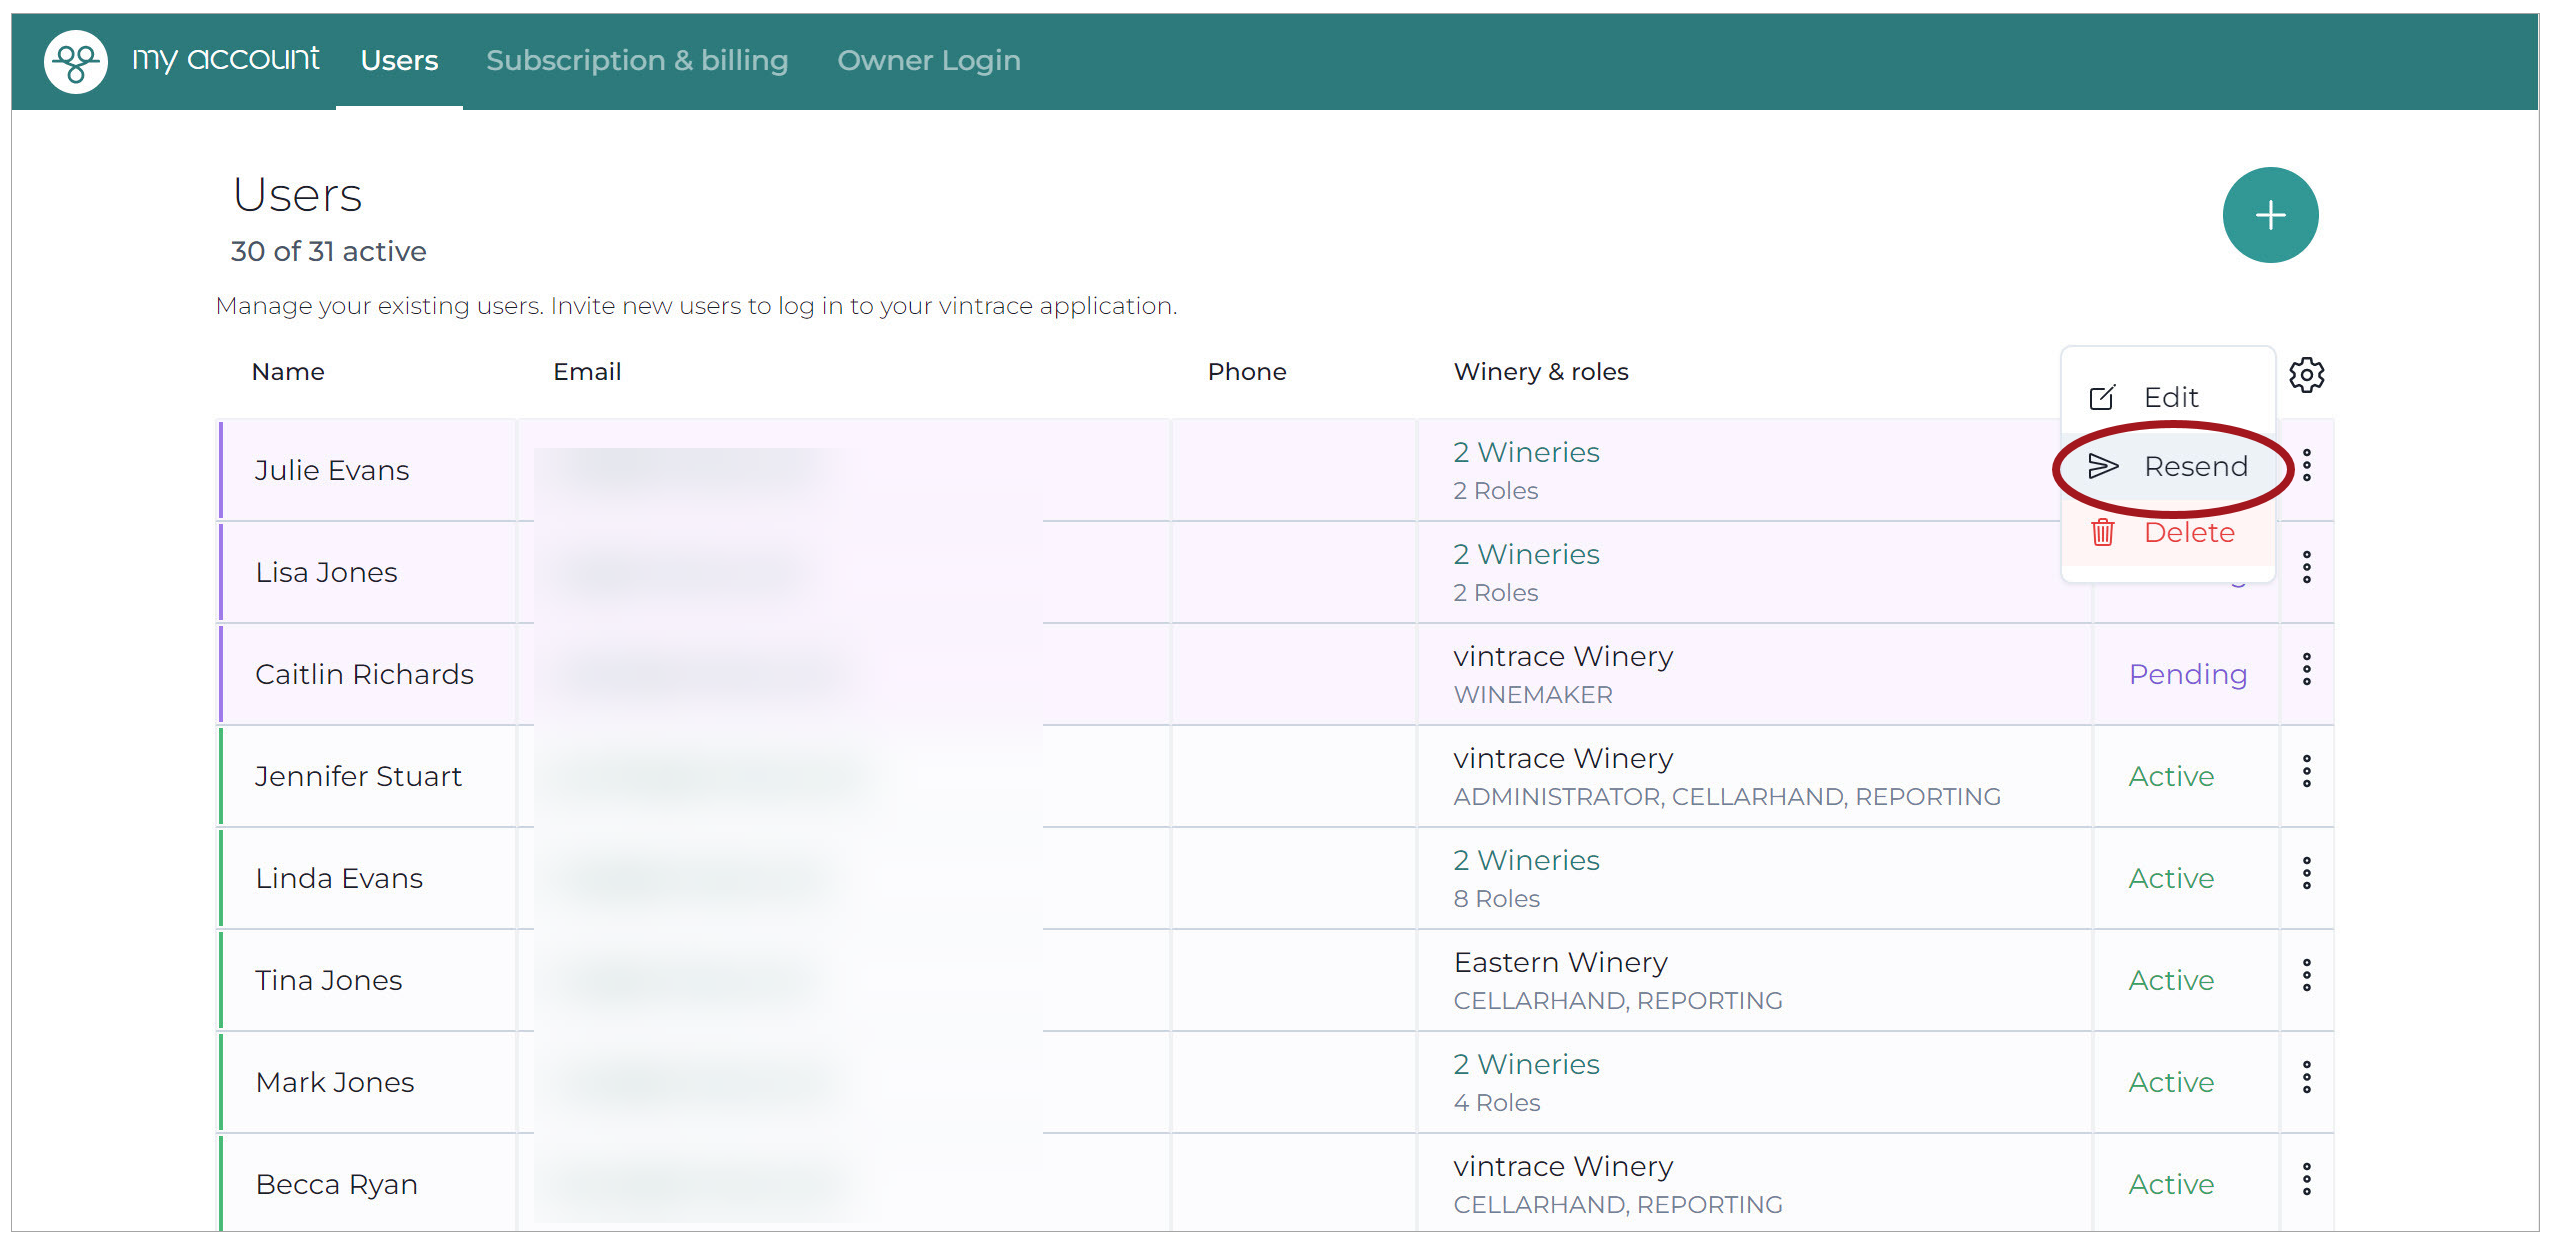Choose Delete from the context menu
The image size is (2560, 1247).
[2167, 533]
